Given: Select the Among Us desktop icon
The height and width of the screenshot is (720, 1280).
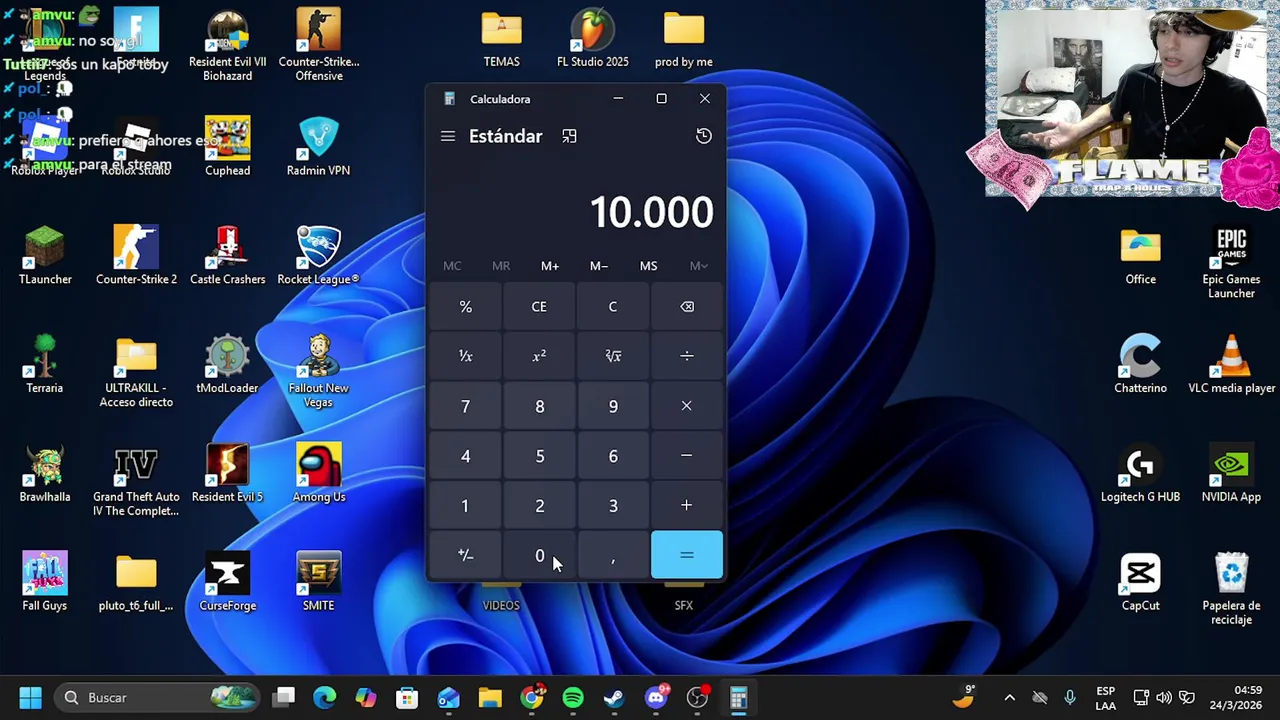Looking at the screenshot, I should pyautogui.click(x=319, y=474).
